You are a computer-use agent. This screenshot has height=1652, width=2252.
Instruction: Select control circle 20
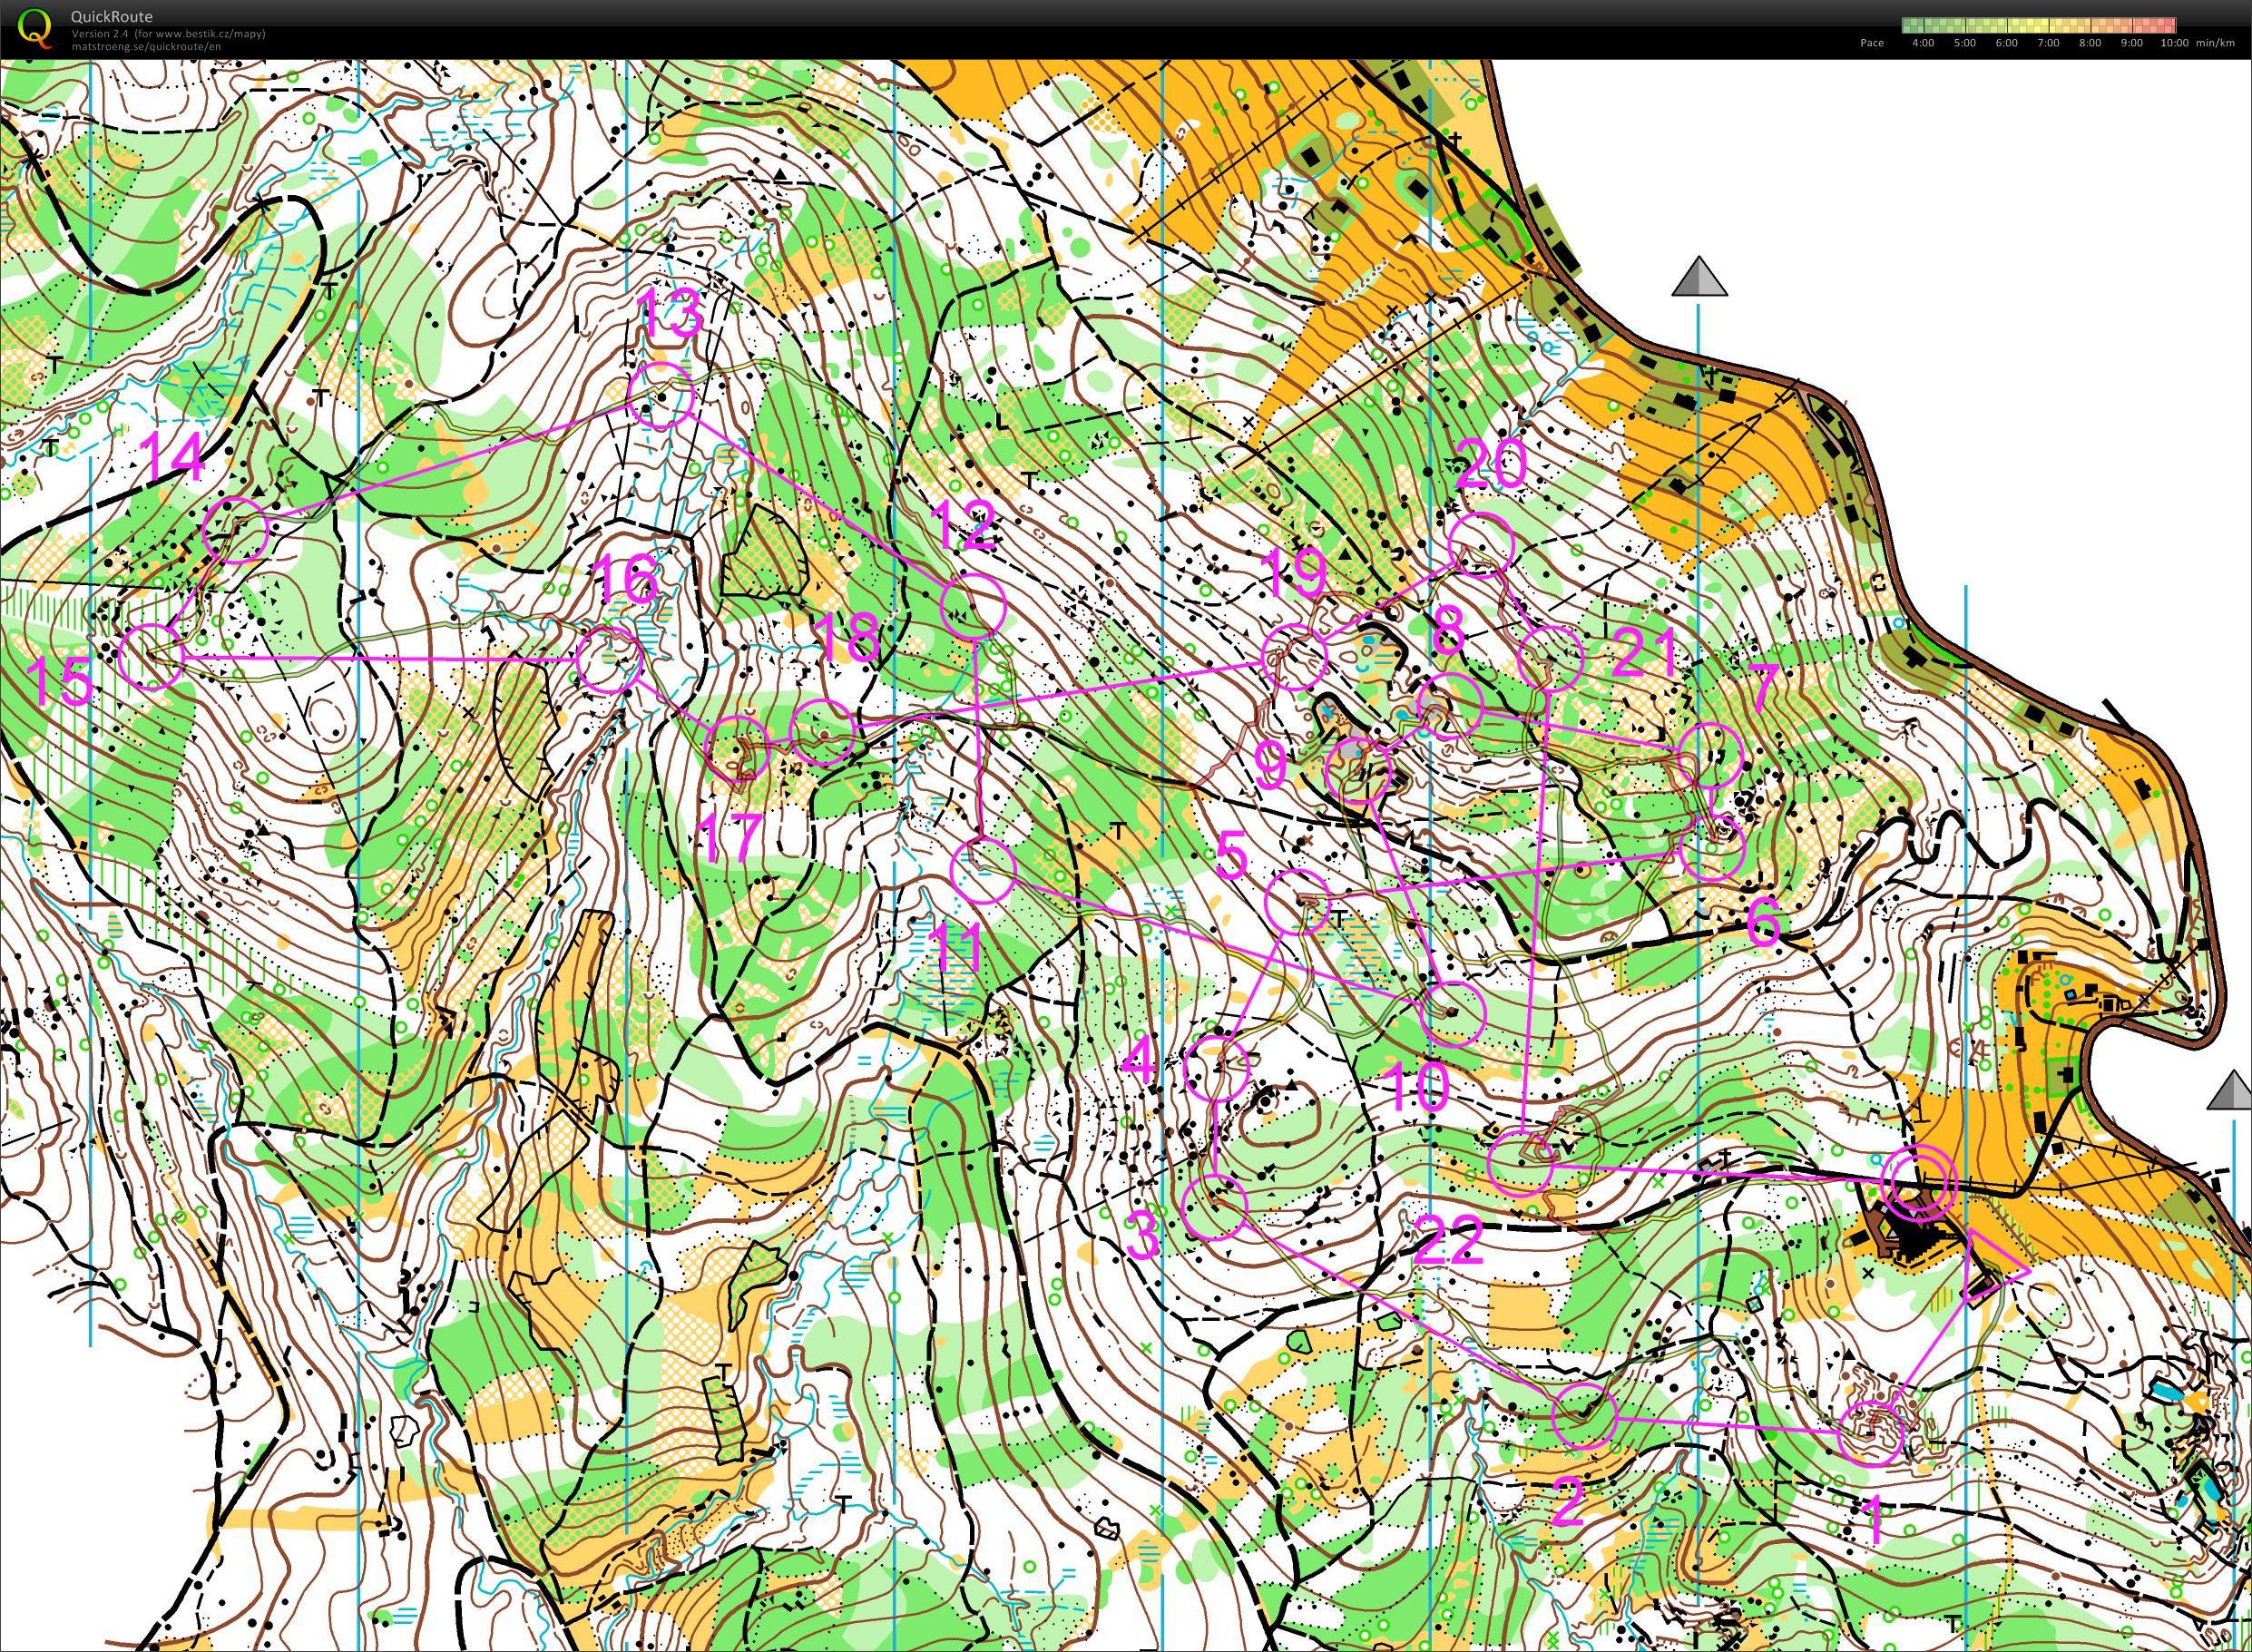(1482, 543)
